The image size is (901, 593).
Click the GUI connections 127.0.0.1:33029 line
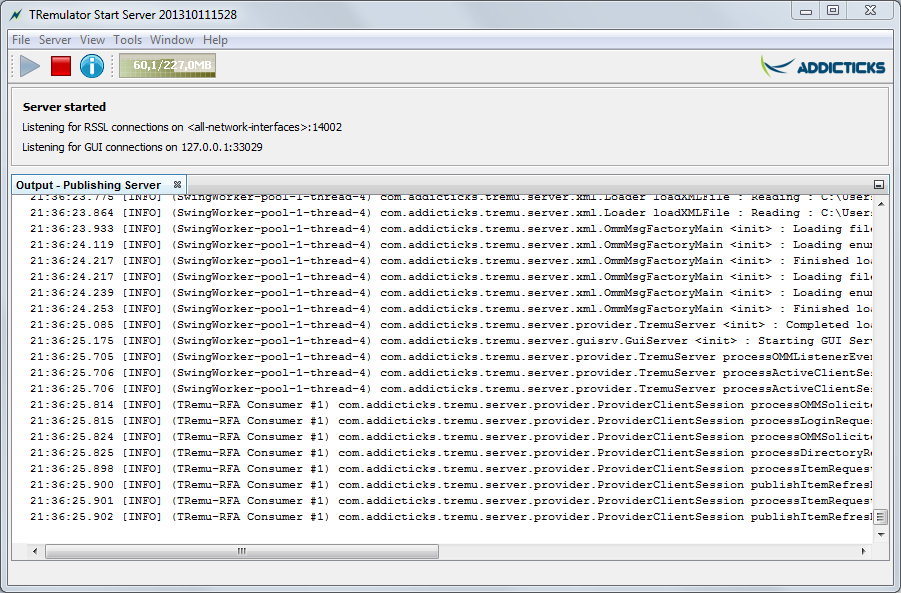[143, 147]
